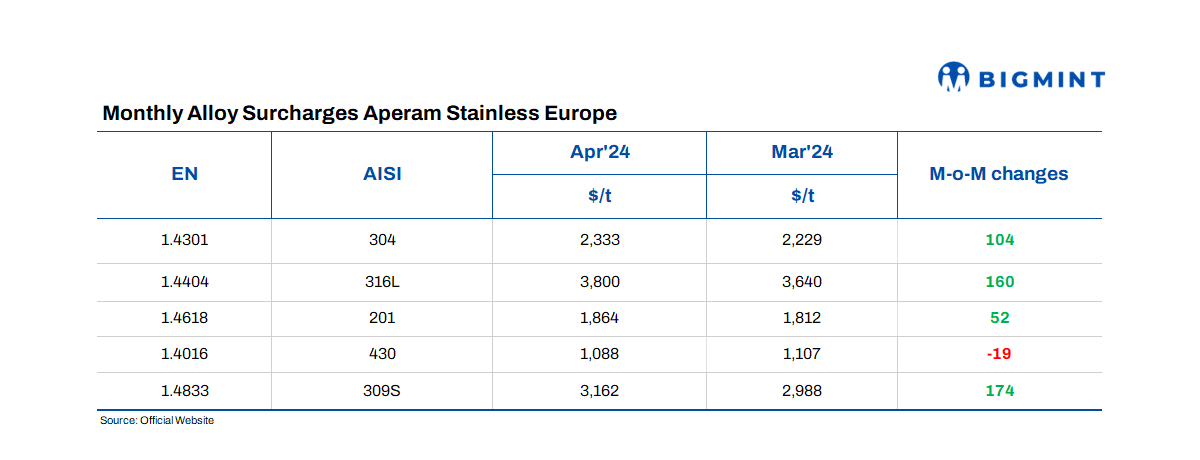Click the $/t unit under Apr'24
Viewport: 1200px width, 460px height.
tap(599, 196)
